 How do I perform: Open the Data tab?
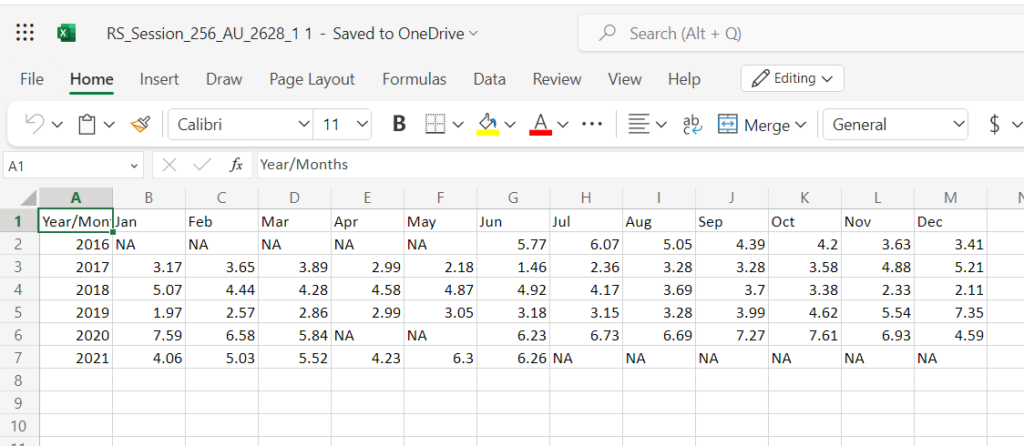[490, 79]
